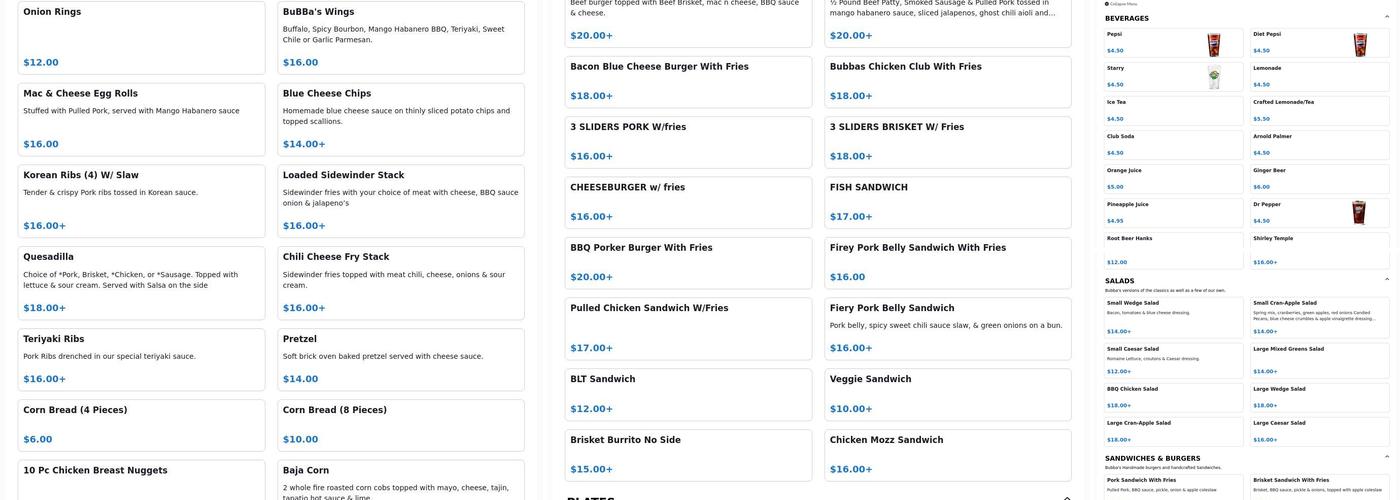Viewport: 1400px width, 500px height.
Task: Add the FISH SANDWICH item
Action: point(947,202)
